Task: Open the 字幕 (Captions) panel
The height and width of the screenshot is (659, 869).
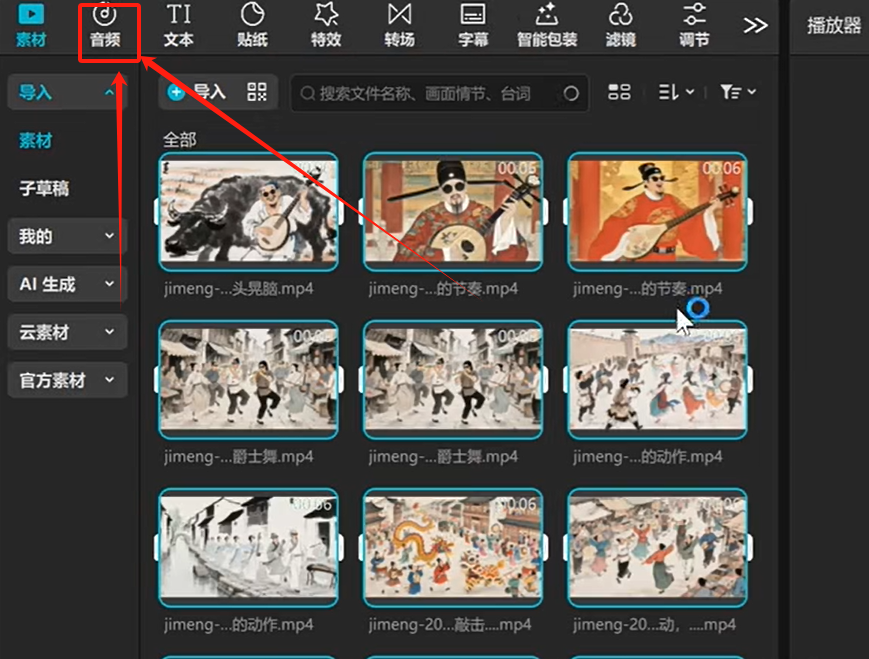Action: tap(473, 27)
